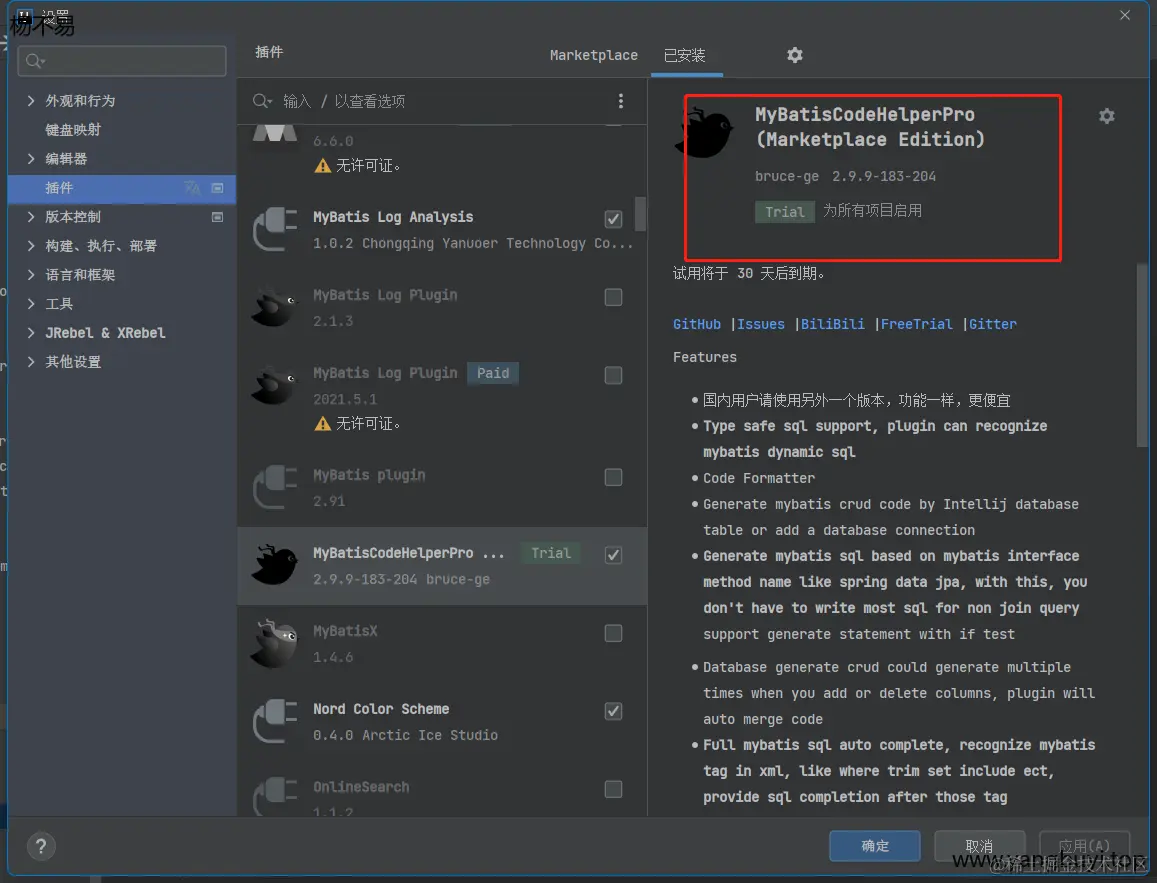Screen dimensions: 1157x883
Task: Click the MyBatisX bird icon
Action: click(274, 643)
